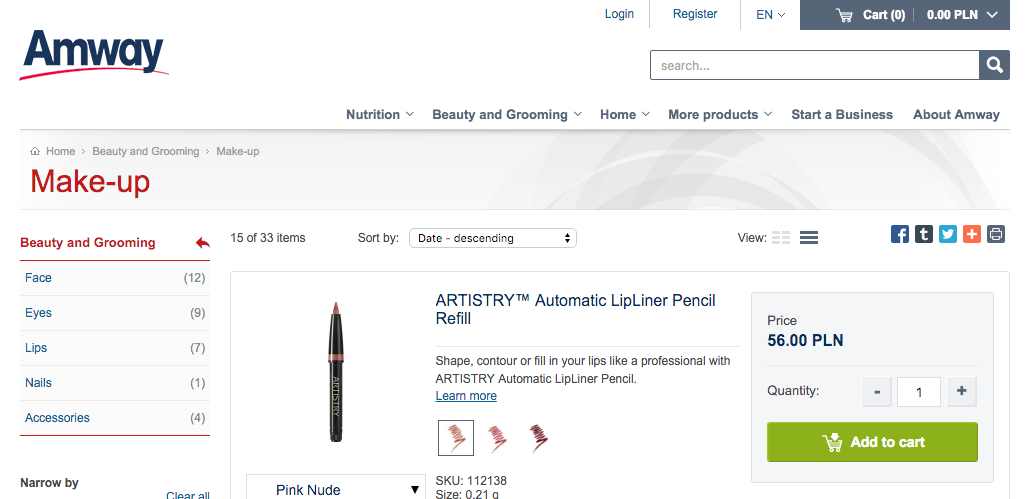Go to Home breadcrumb link
Screen dimensions: 1028x499
point(60,151)
